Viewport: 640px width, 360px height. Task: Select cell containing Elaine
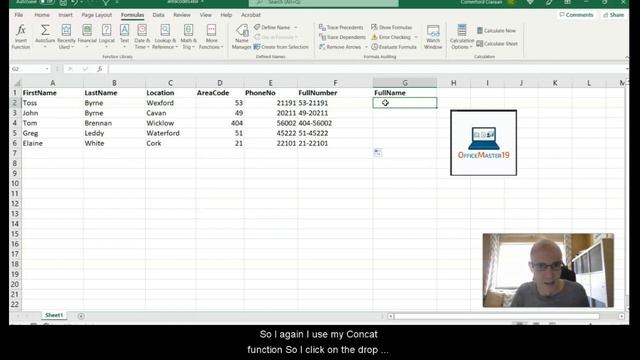pos(52,143)
